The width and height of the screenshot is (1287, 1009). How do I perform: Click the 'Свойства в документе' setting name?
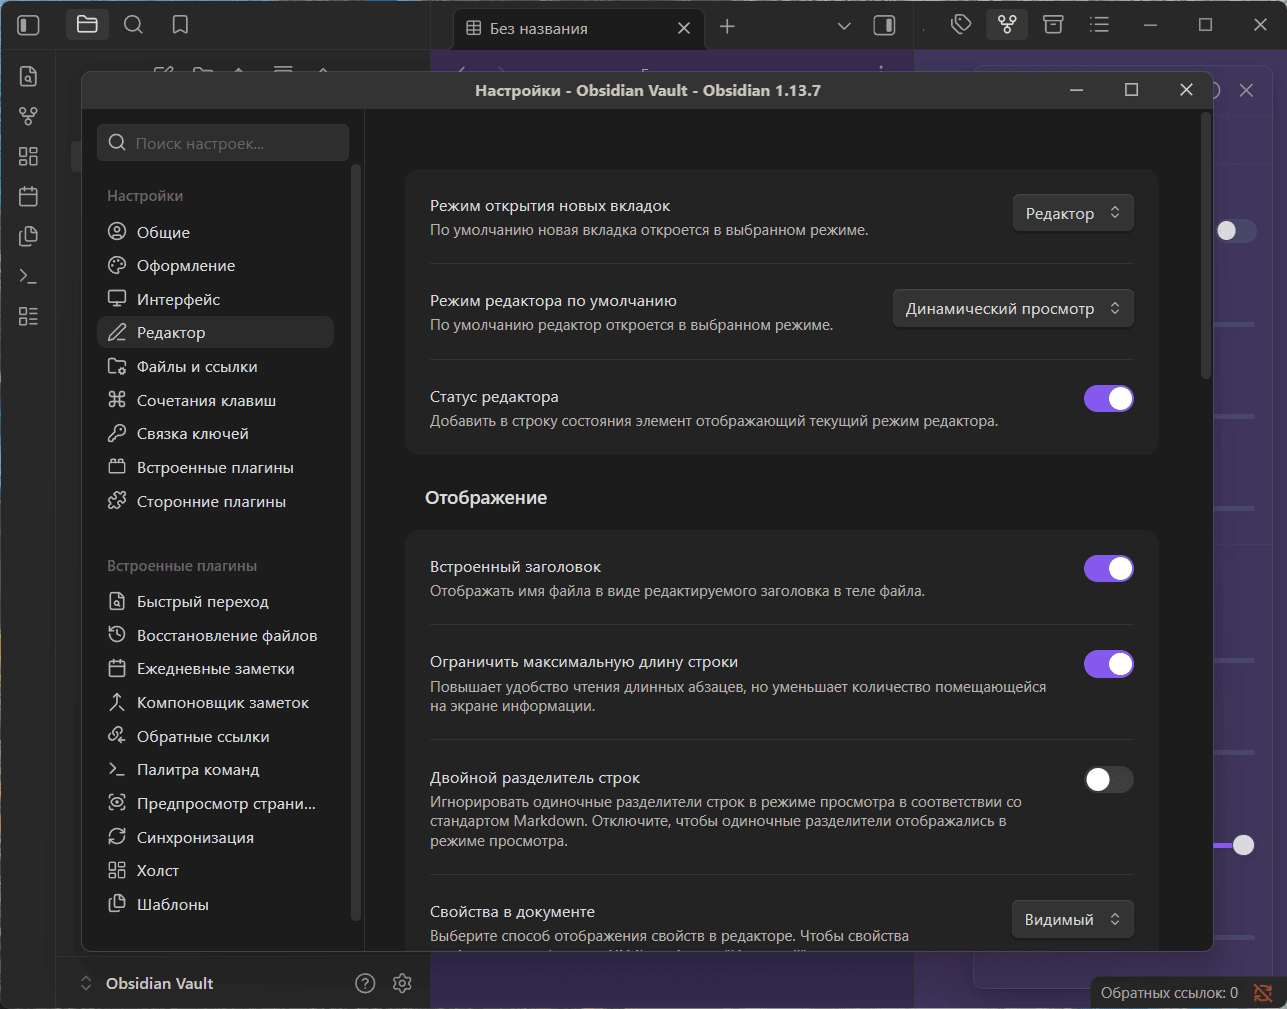tap(512, 912)
